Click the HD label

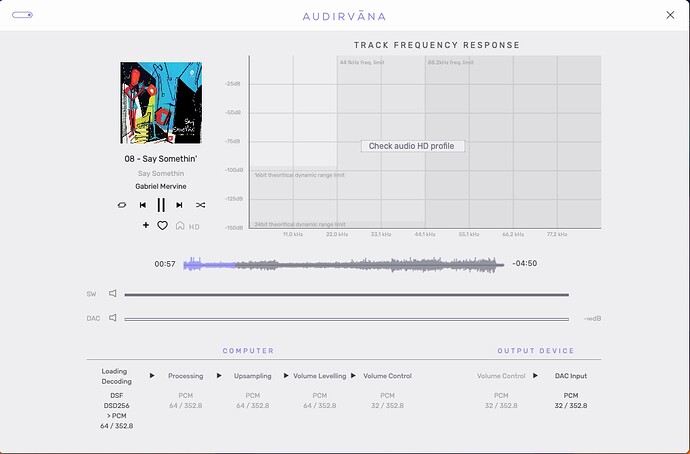coord(194,227)
